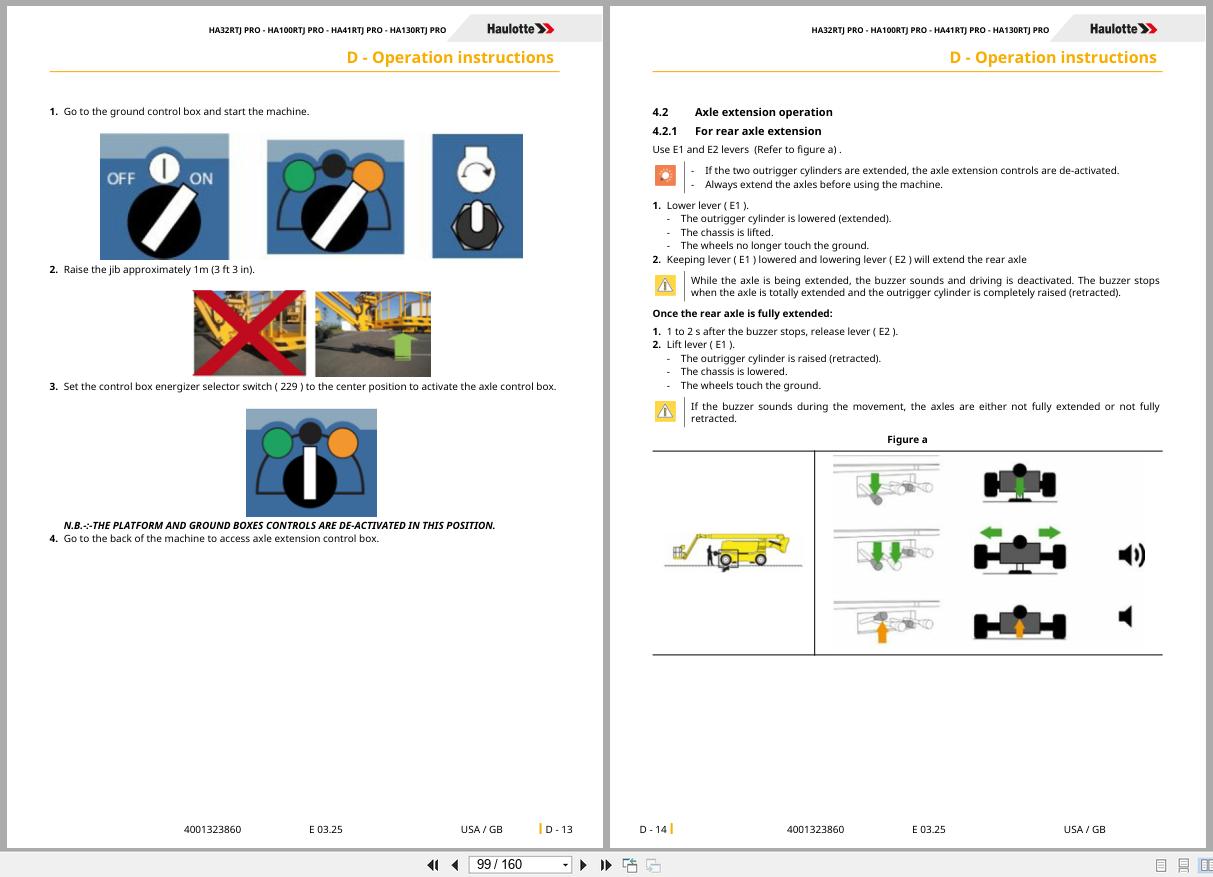The image size is (1213, 877).
Task: Switch to continuous scrolling page view
Action: coord(1184,865)
